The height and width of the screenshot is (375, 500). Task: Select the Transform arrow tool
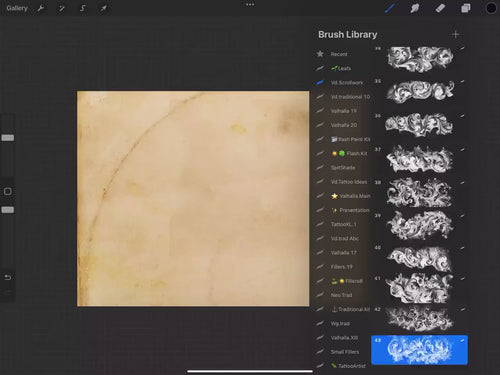click(103, 8)
